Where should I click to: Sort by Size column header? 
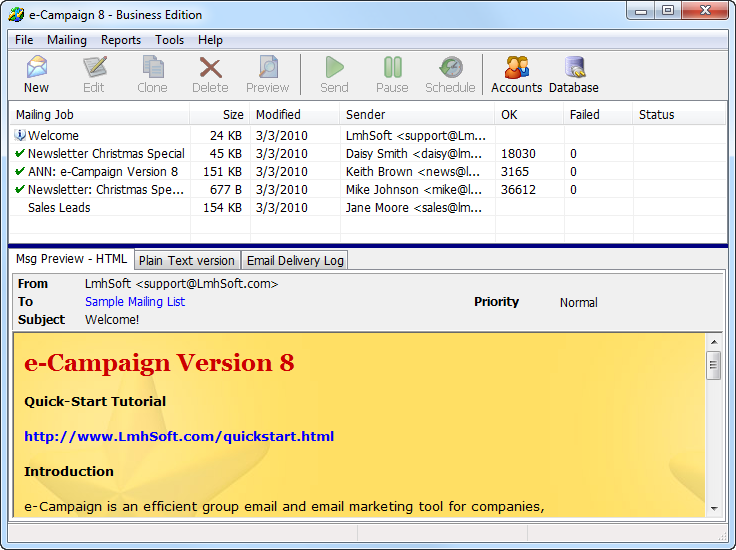click(220, 115)
